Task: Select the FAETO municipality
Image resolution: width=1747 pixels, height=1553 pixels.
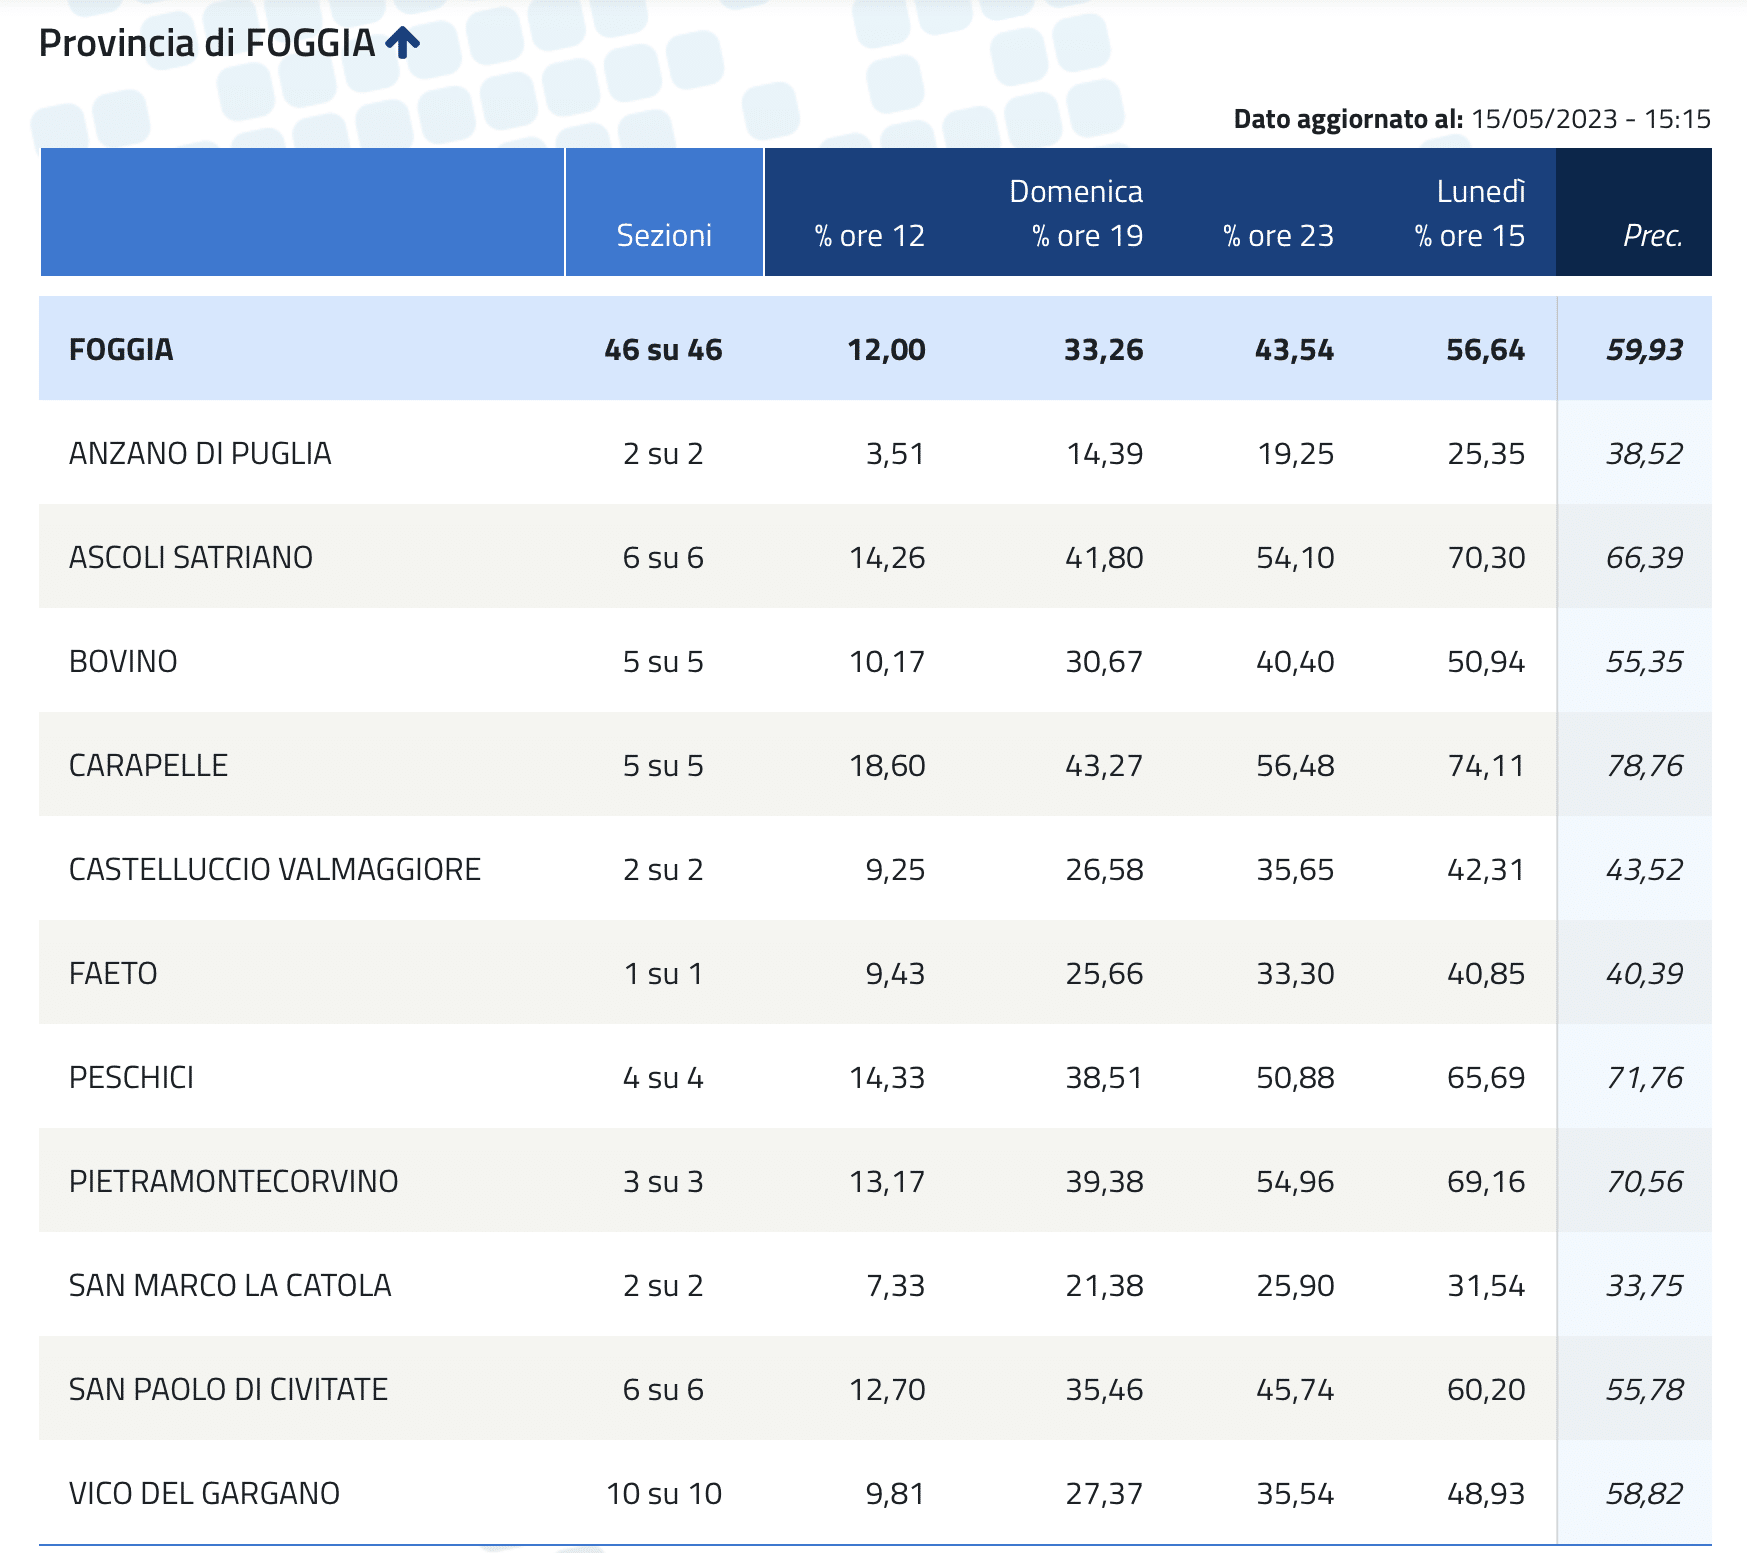Action: tap(113, 973)
